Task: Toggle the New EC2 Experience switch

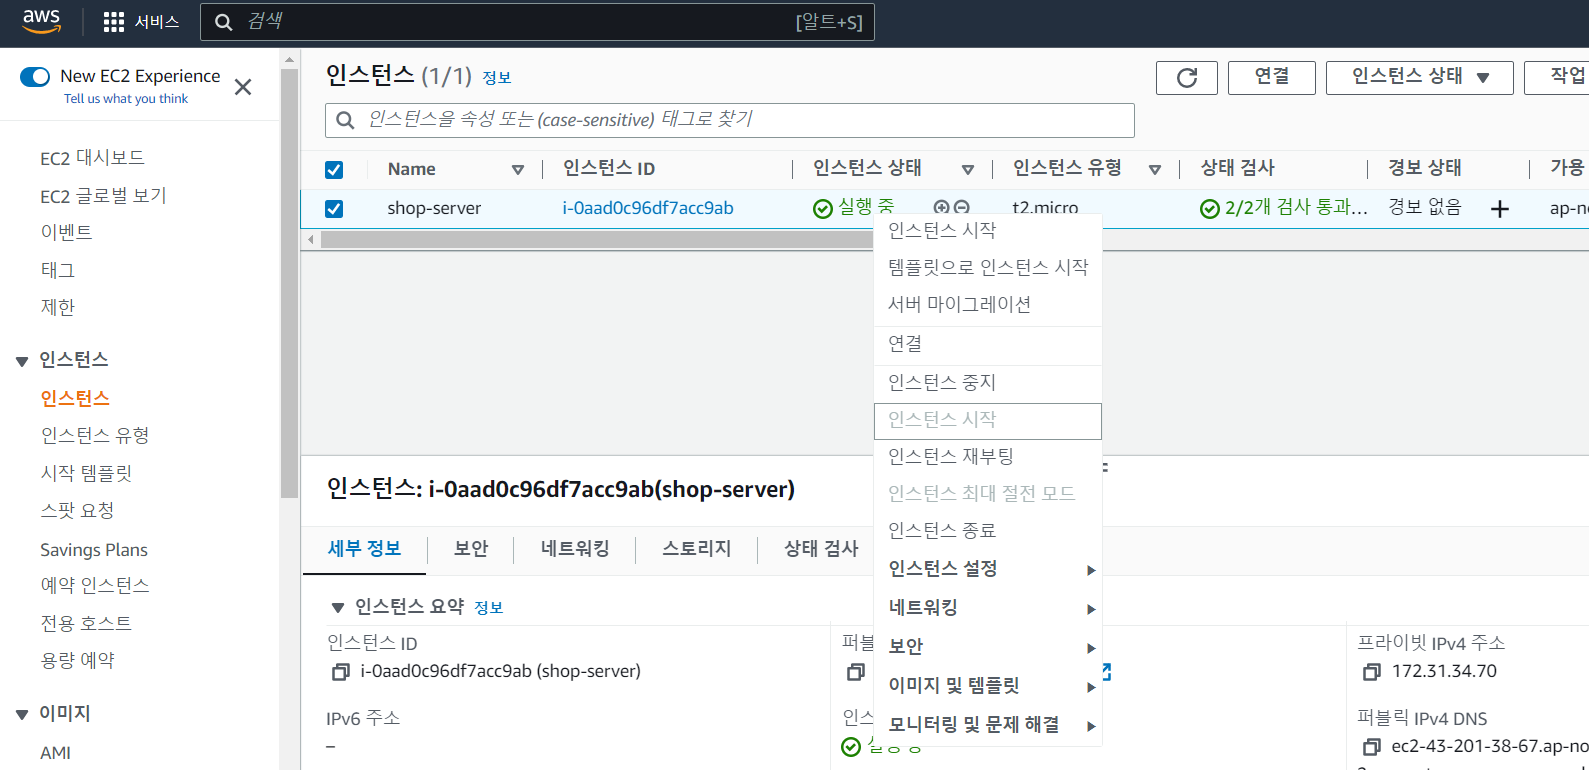Action: (x=35, y=77)
